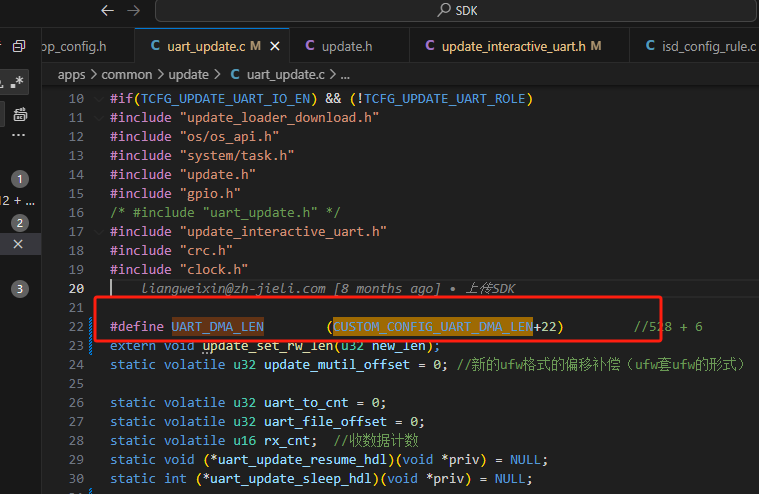Open the apps breadcrumb
759x494 pixels.
tap(71, 75)
